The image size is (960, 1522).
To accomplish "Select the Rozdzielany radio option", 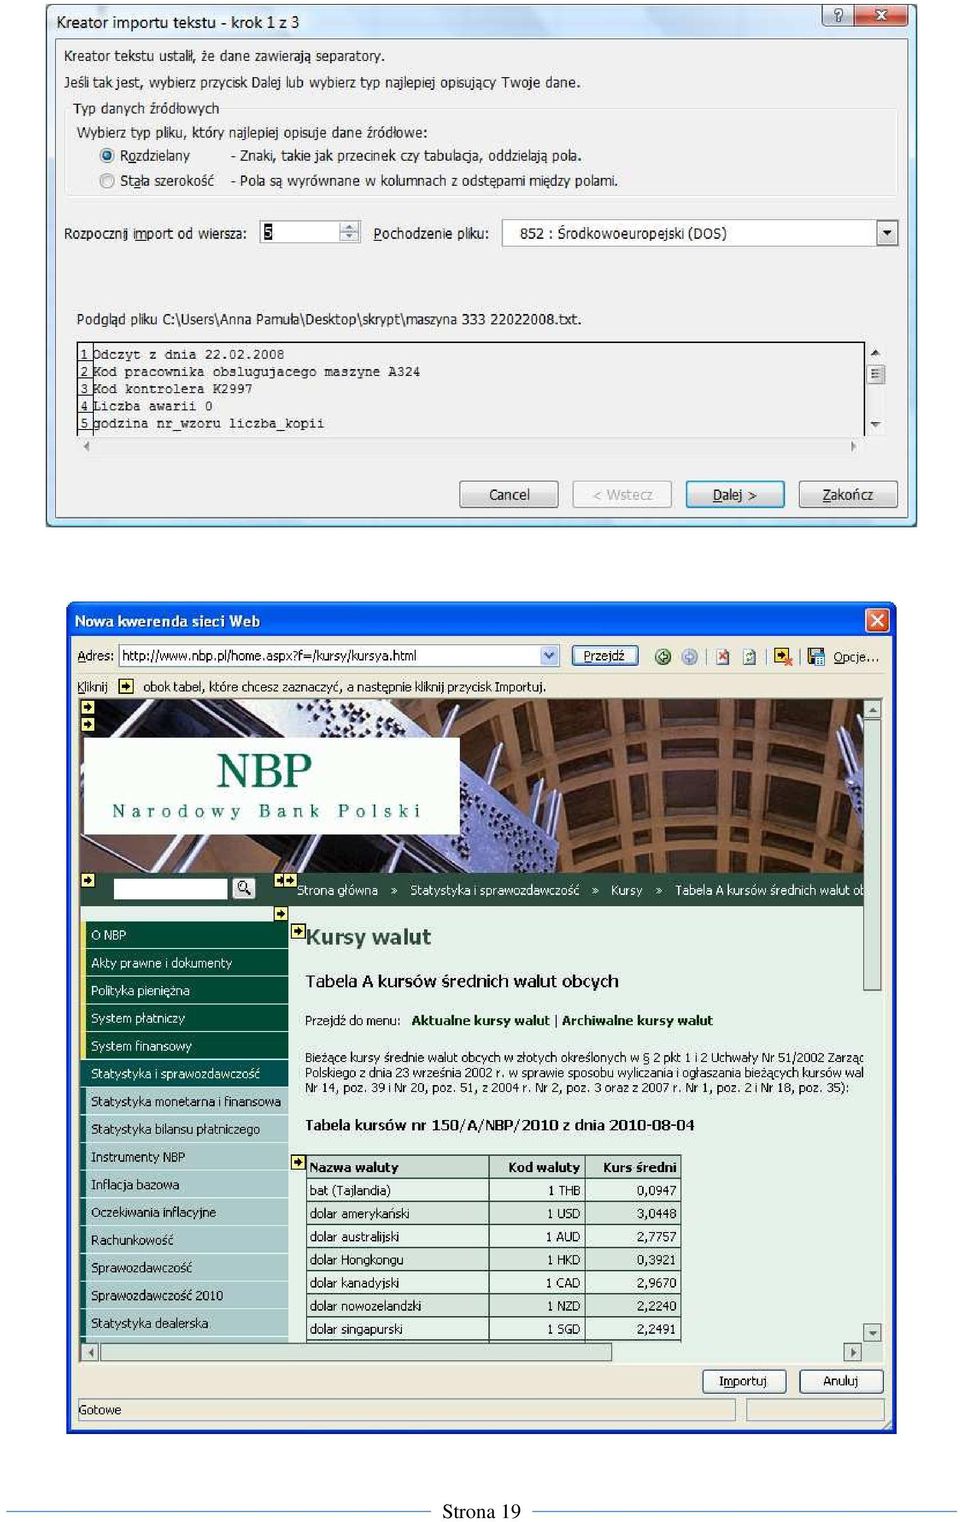I will coord(107,156).
